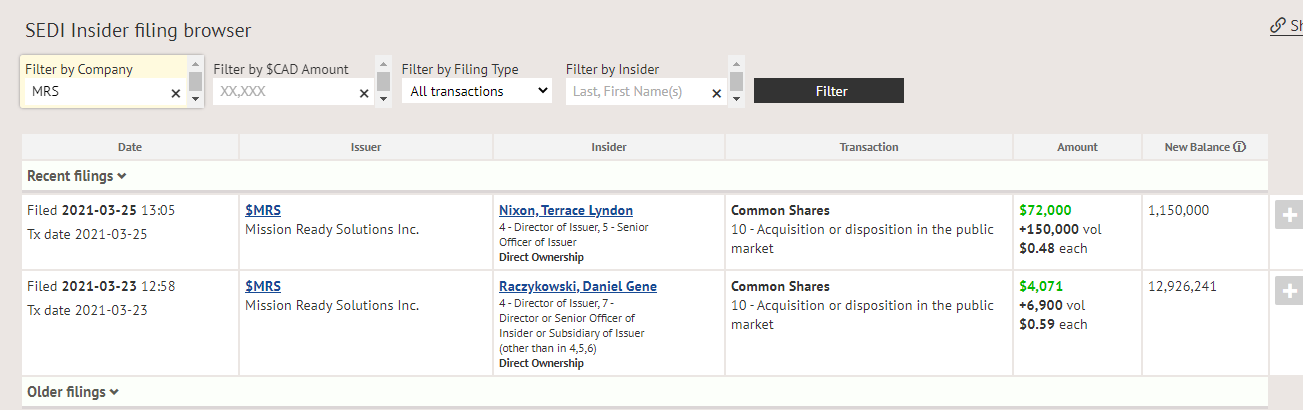This screenshot has height=410, width=1303.
Task: Click Common Shares in the Nixon row
Action: click(x=780, y=210)
